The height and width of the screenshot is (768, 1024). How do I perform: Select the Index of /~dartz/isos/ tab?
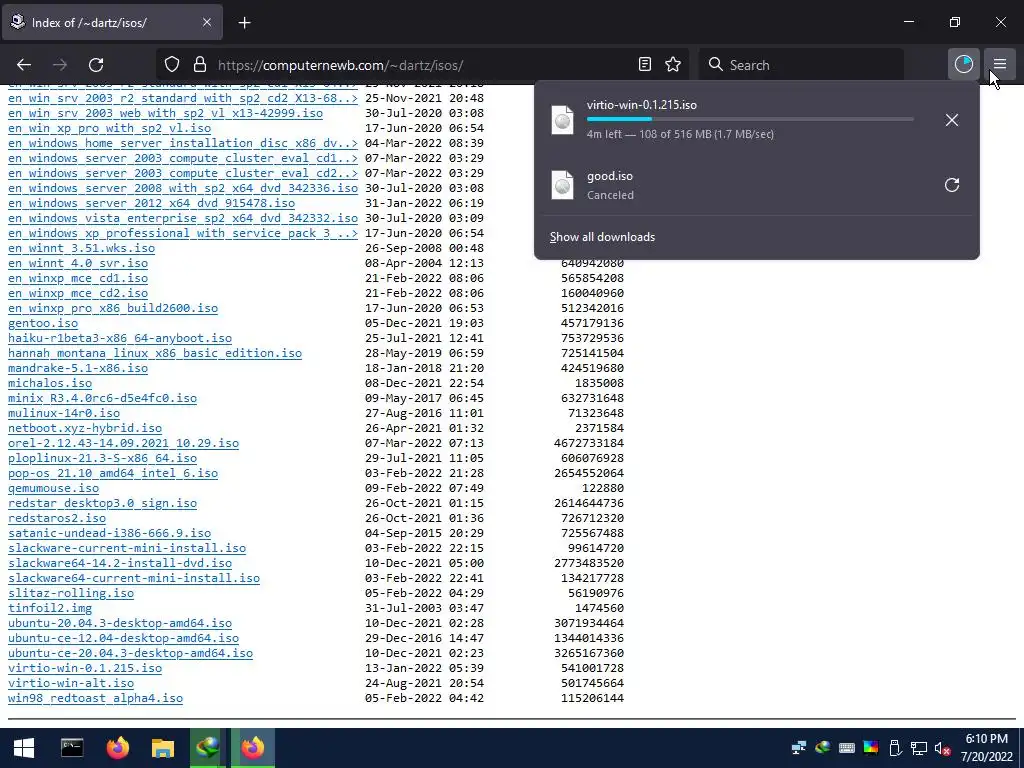click(x=112, y=22)
